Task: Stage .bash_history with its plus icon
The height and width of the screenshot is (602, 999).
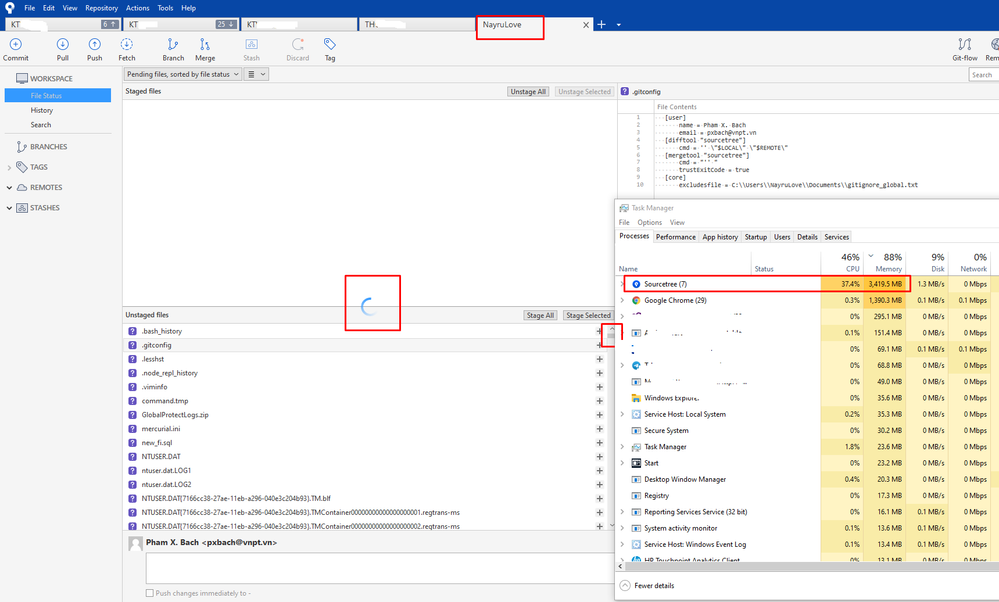Action: (599, 331)
